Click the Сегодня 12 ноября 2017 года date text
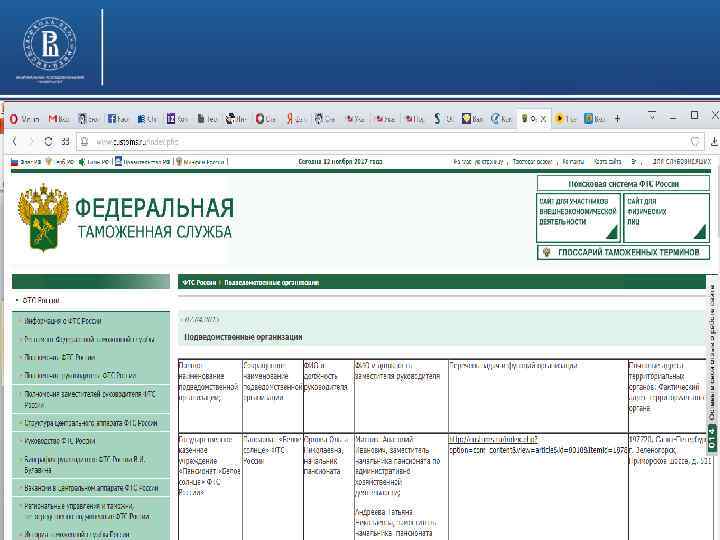Image resolution: width=720 pixels, height=540 pixels. point(340,162)
